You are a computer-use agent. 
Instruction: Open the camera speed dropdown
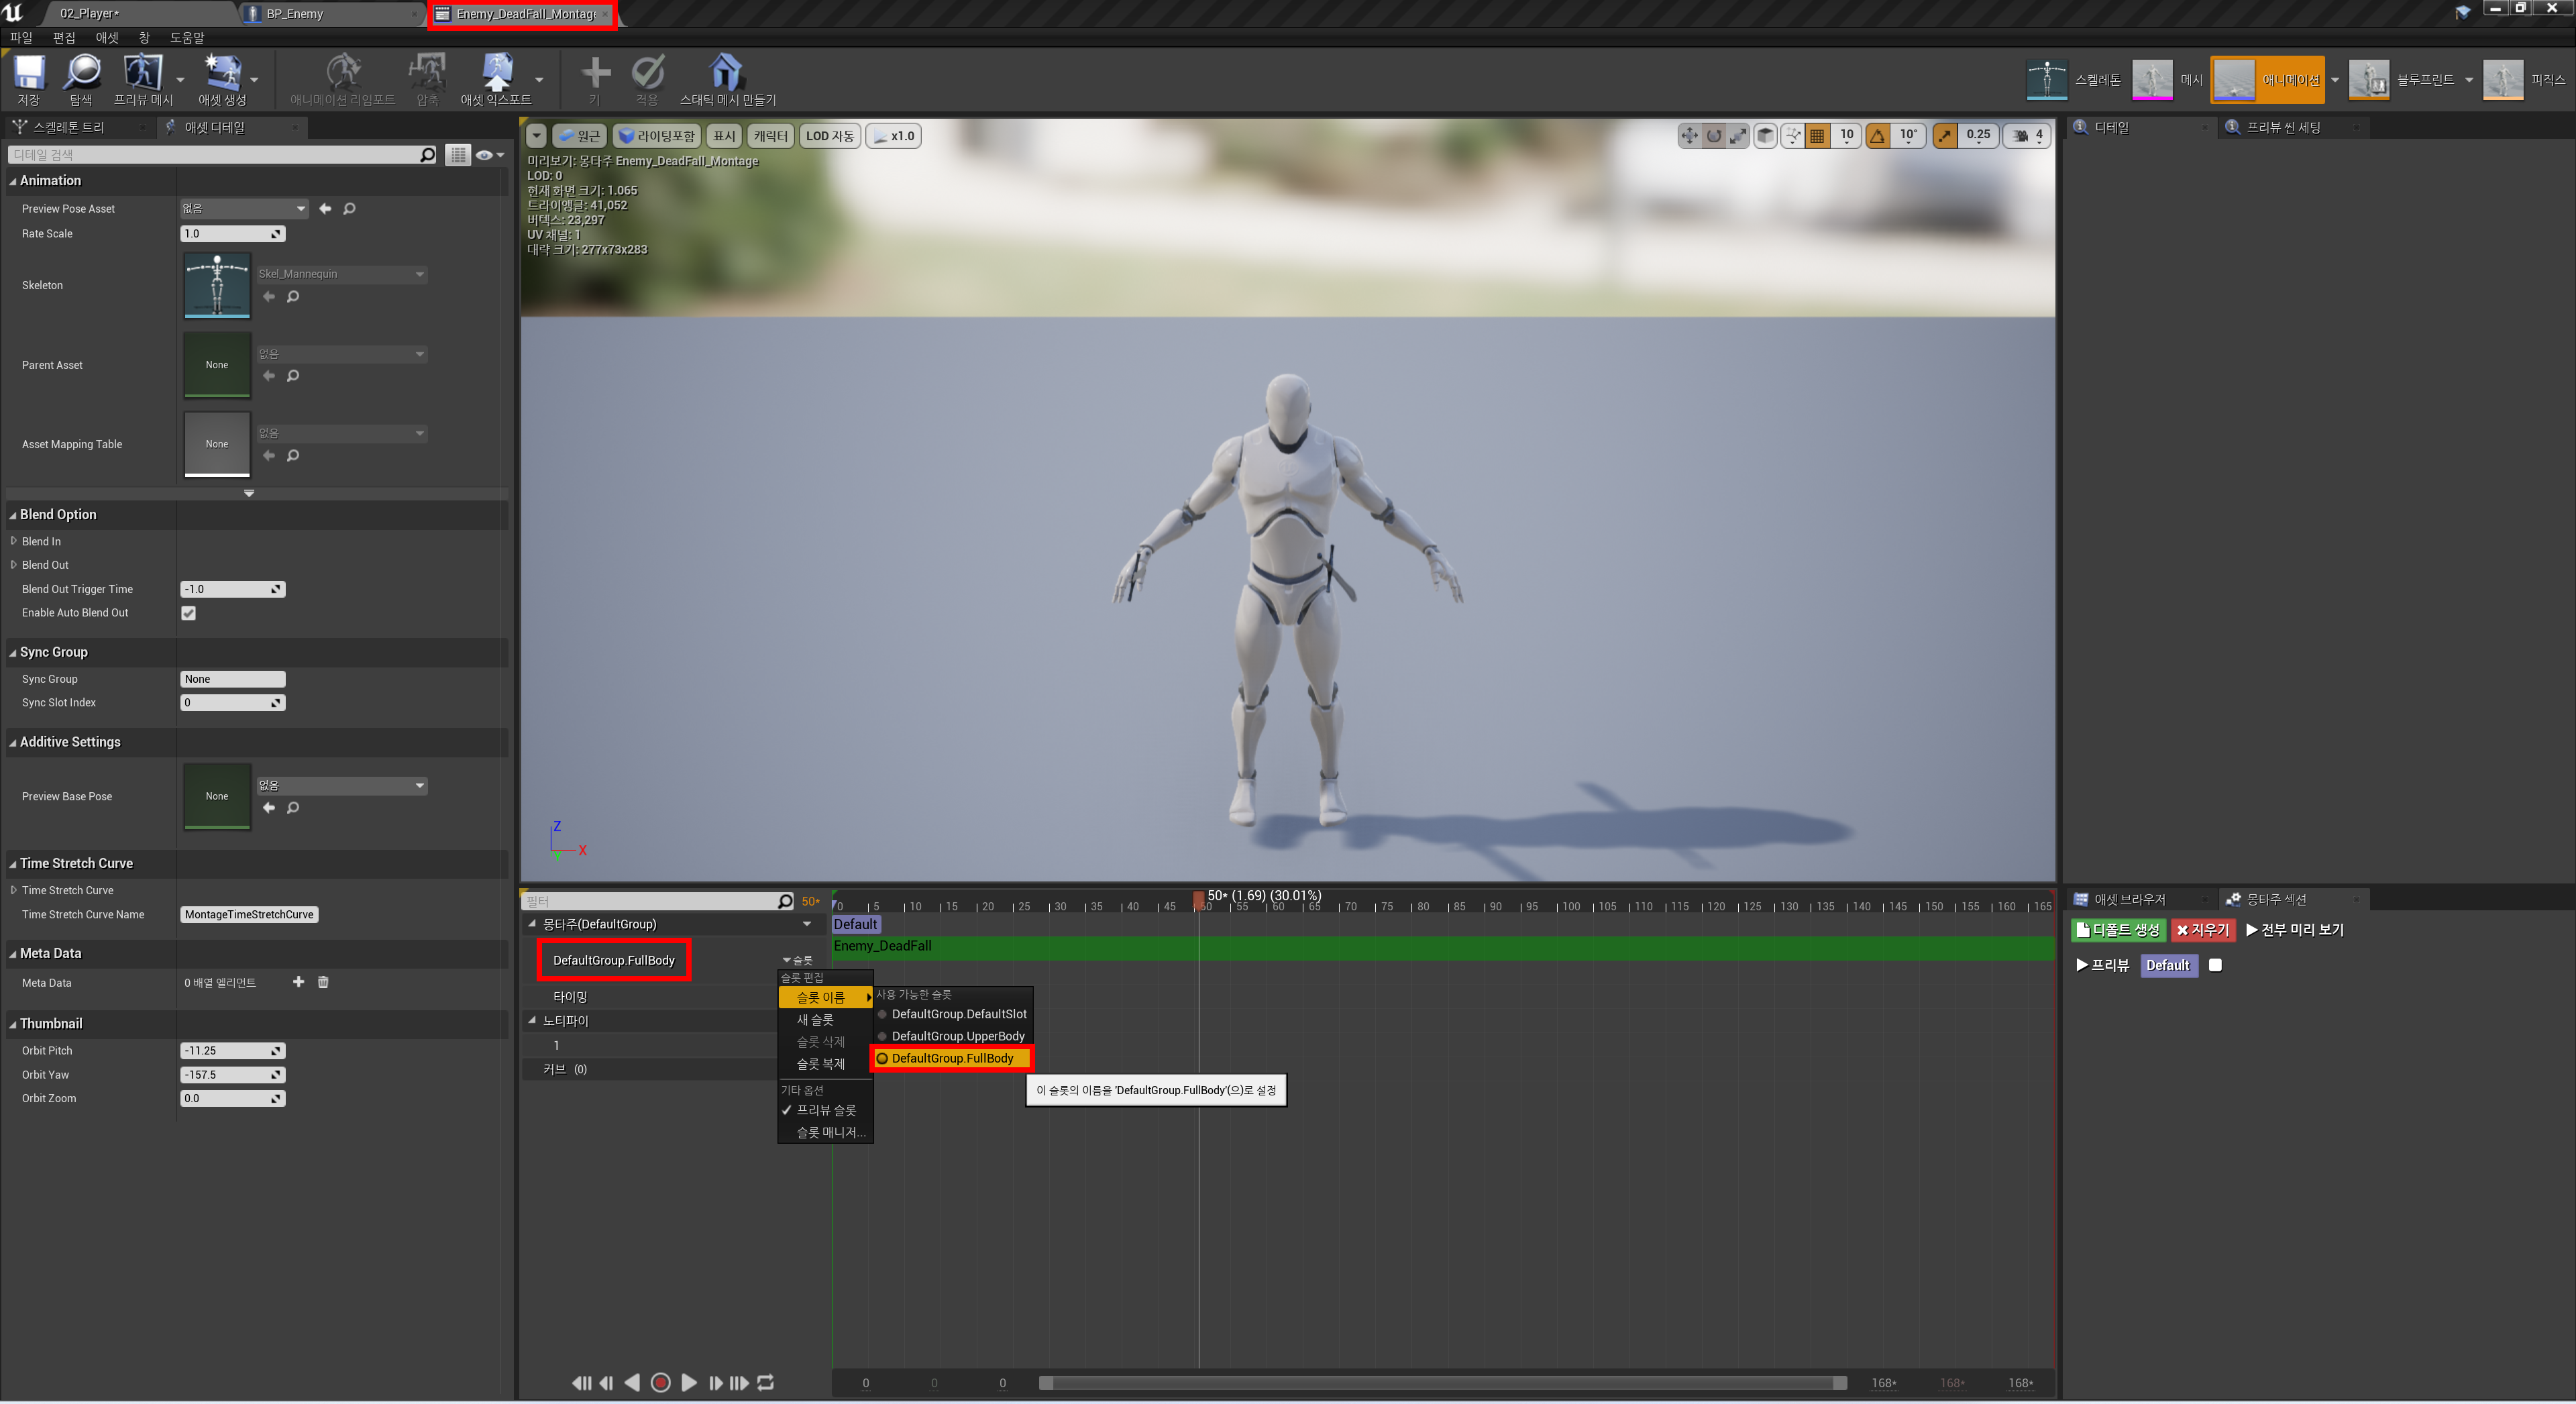2027,136
